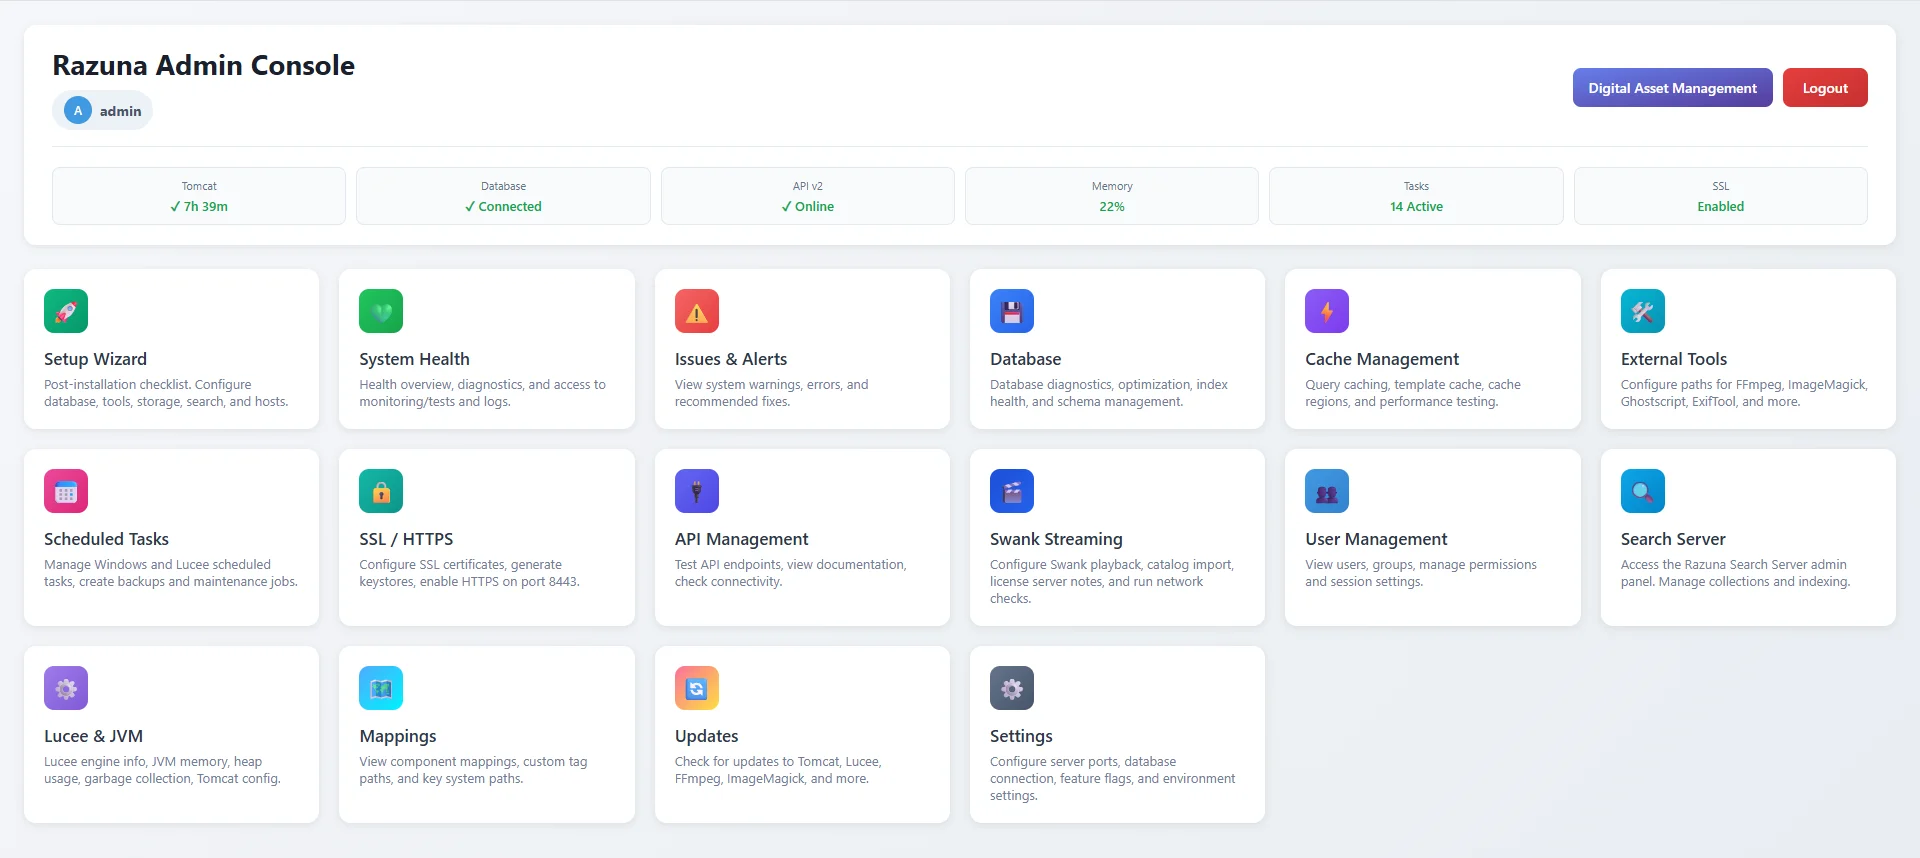This screenshot has width=1920, height=858.
Task: Open the Cache Management title
Action: [1382, 359]
